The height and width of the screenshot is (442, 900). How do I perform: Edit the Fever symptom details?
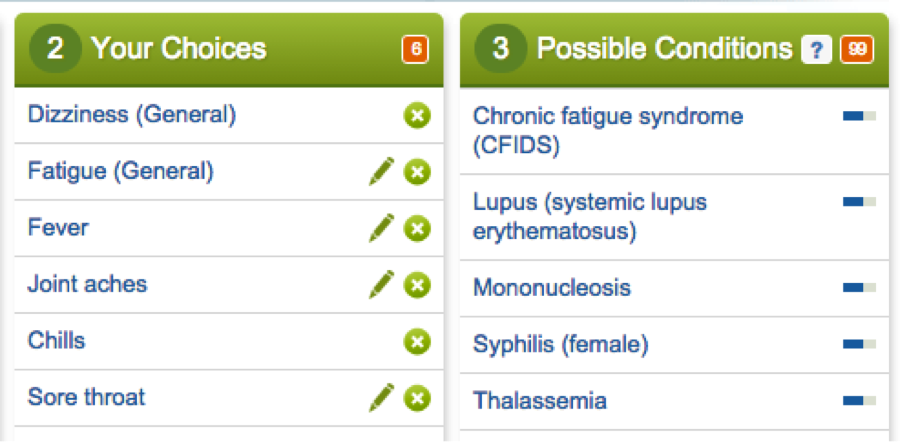[381, 228]
